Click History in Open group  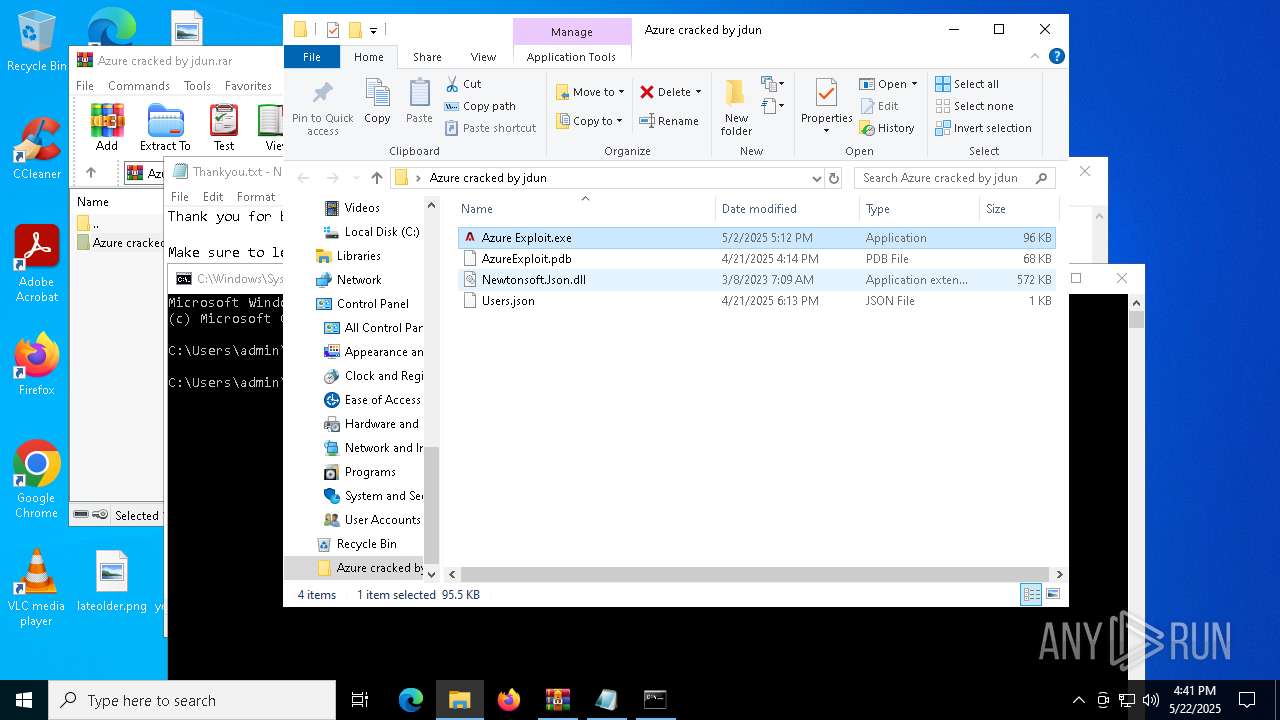tap(887, 128)
